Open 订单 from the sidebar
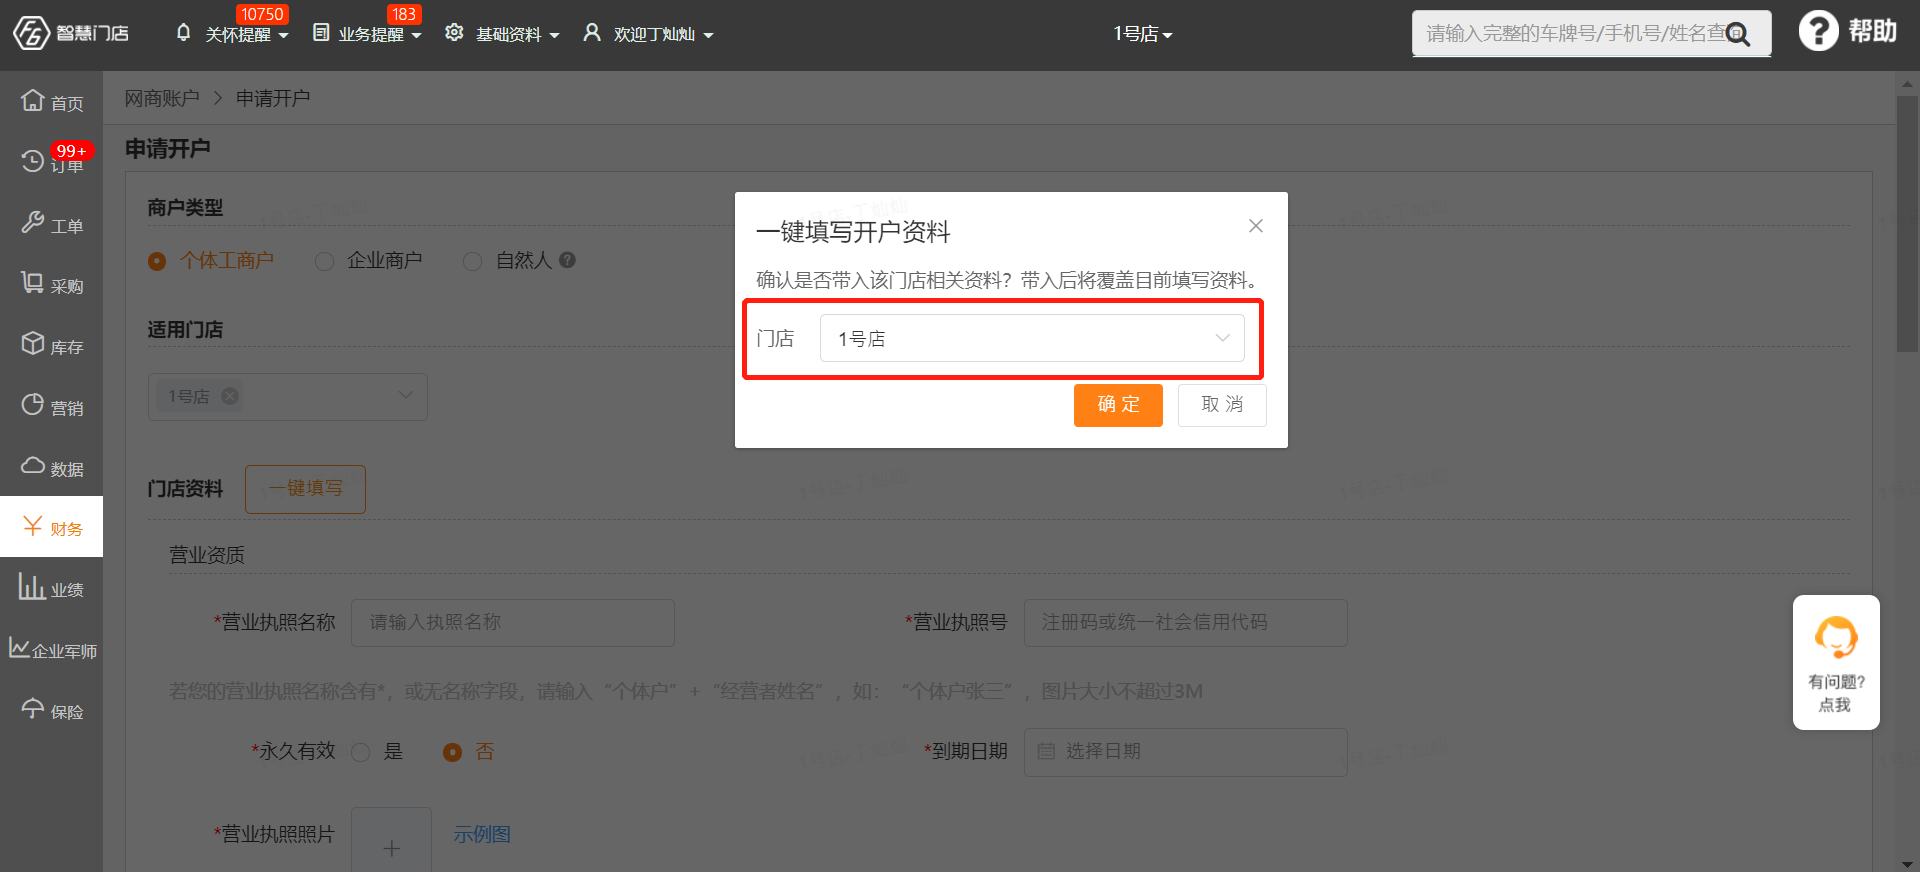The height and width of the screenshot is (872, 1920). [x=51, y=162]
